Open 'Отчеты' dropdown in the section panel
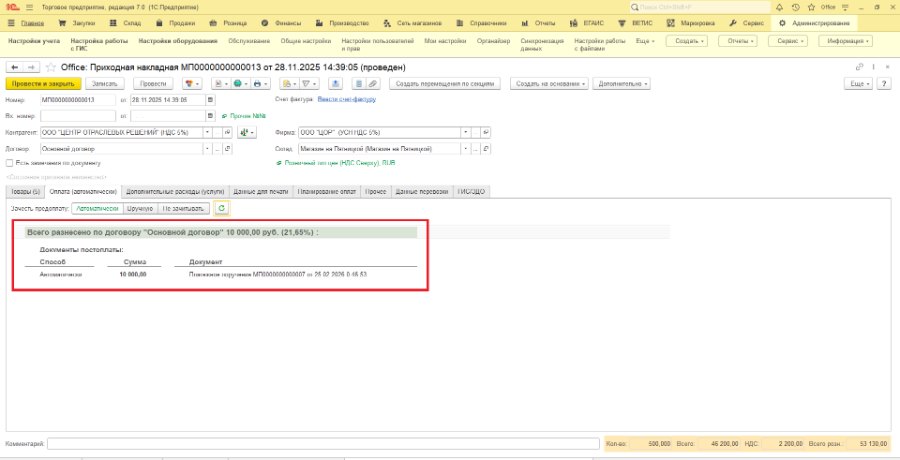The height and width of the screenshot is (460, 900). [x=738, y=41]
